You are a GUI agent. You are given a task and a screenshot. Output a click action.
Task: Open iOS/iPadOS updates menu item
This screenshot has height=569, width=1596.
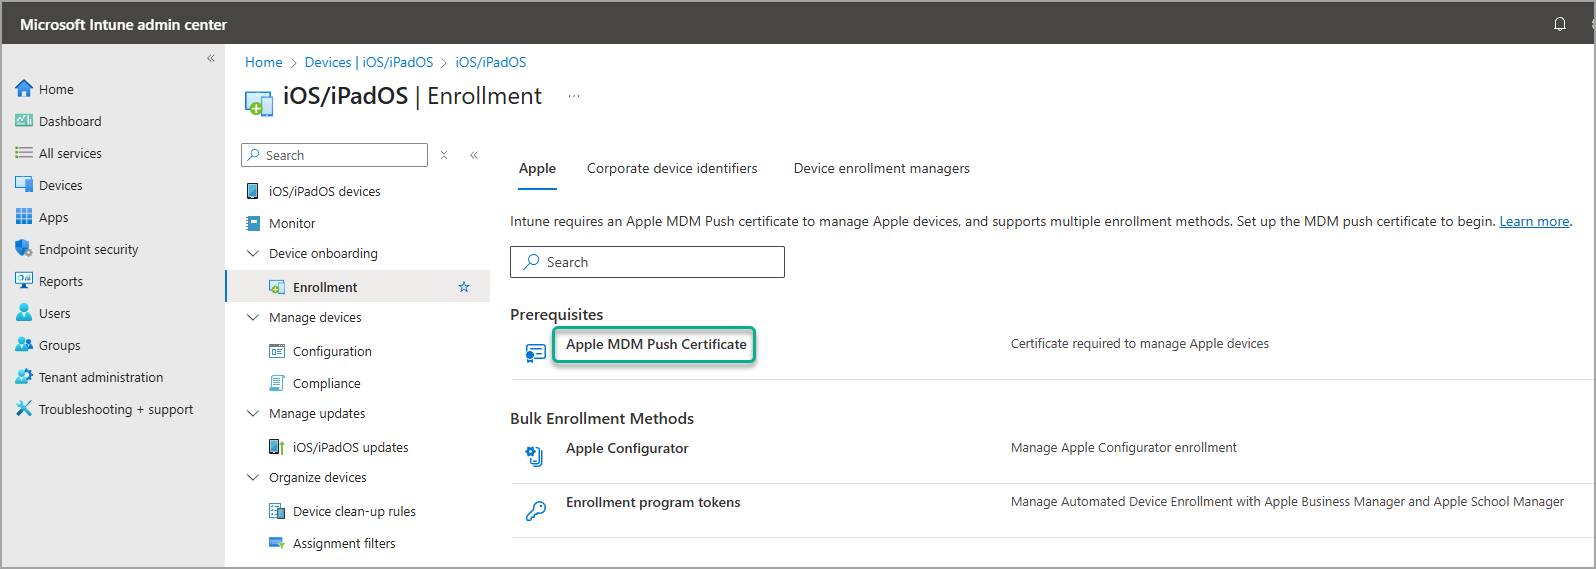point(351,447)
